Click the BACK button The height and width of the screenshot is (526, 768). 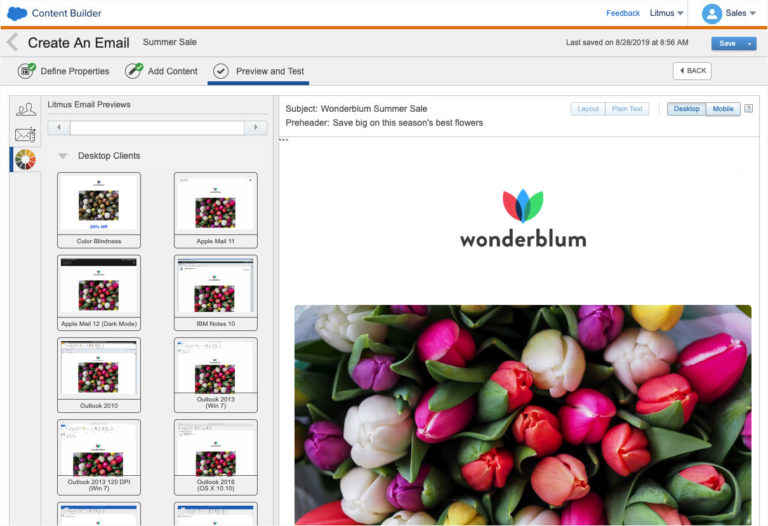pyautogui.click(x=692, y=71)
